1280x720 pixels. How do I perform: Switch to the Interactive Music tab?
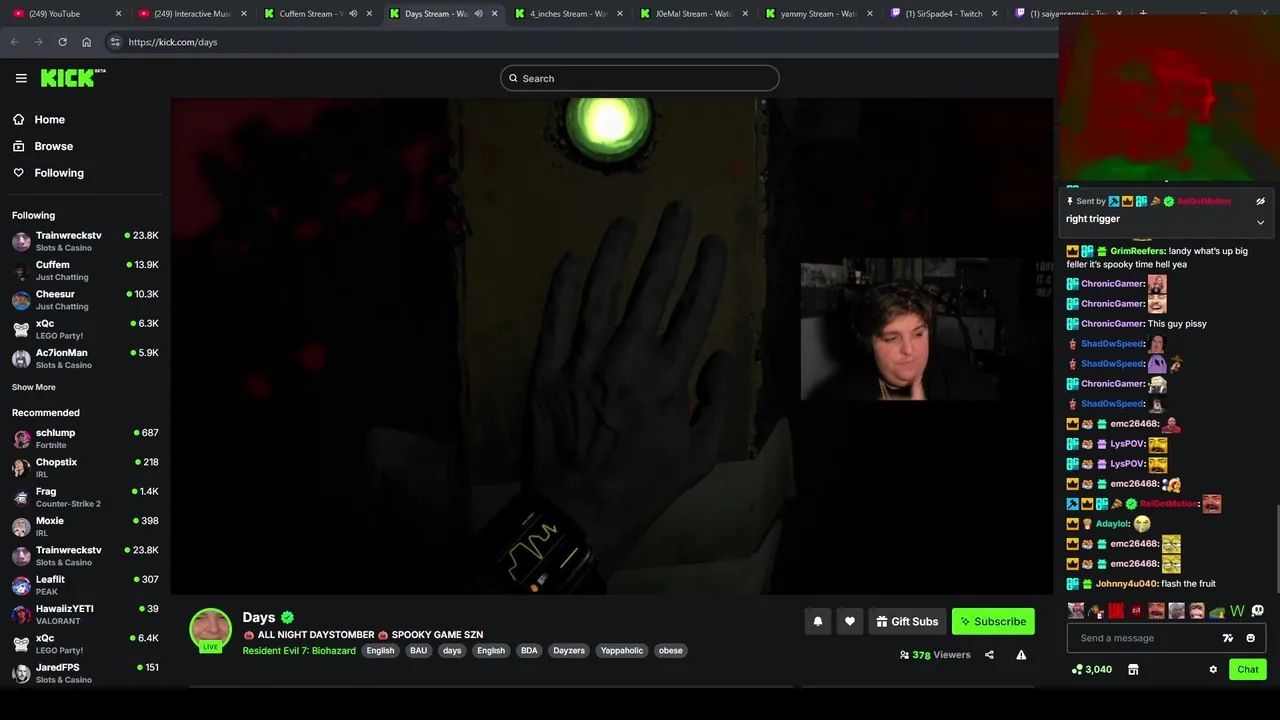(192, 14)
